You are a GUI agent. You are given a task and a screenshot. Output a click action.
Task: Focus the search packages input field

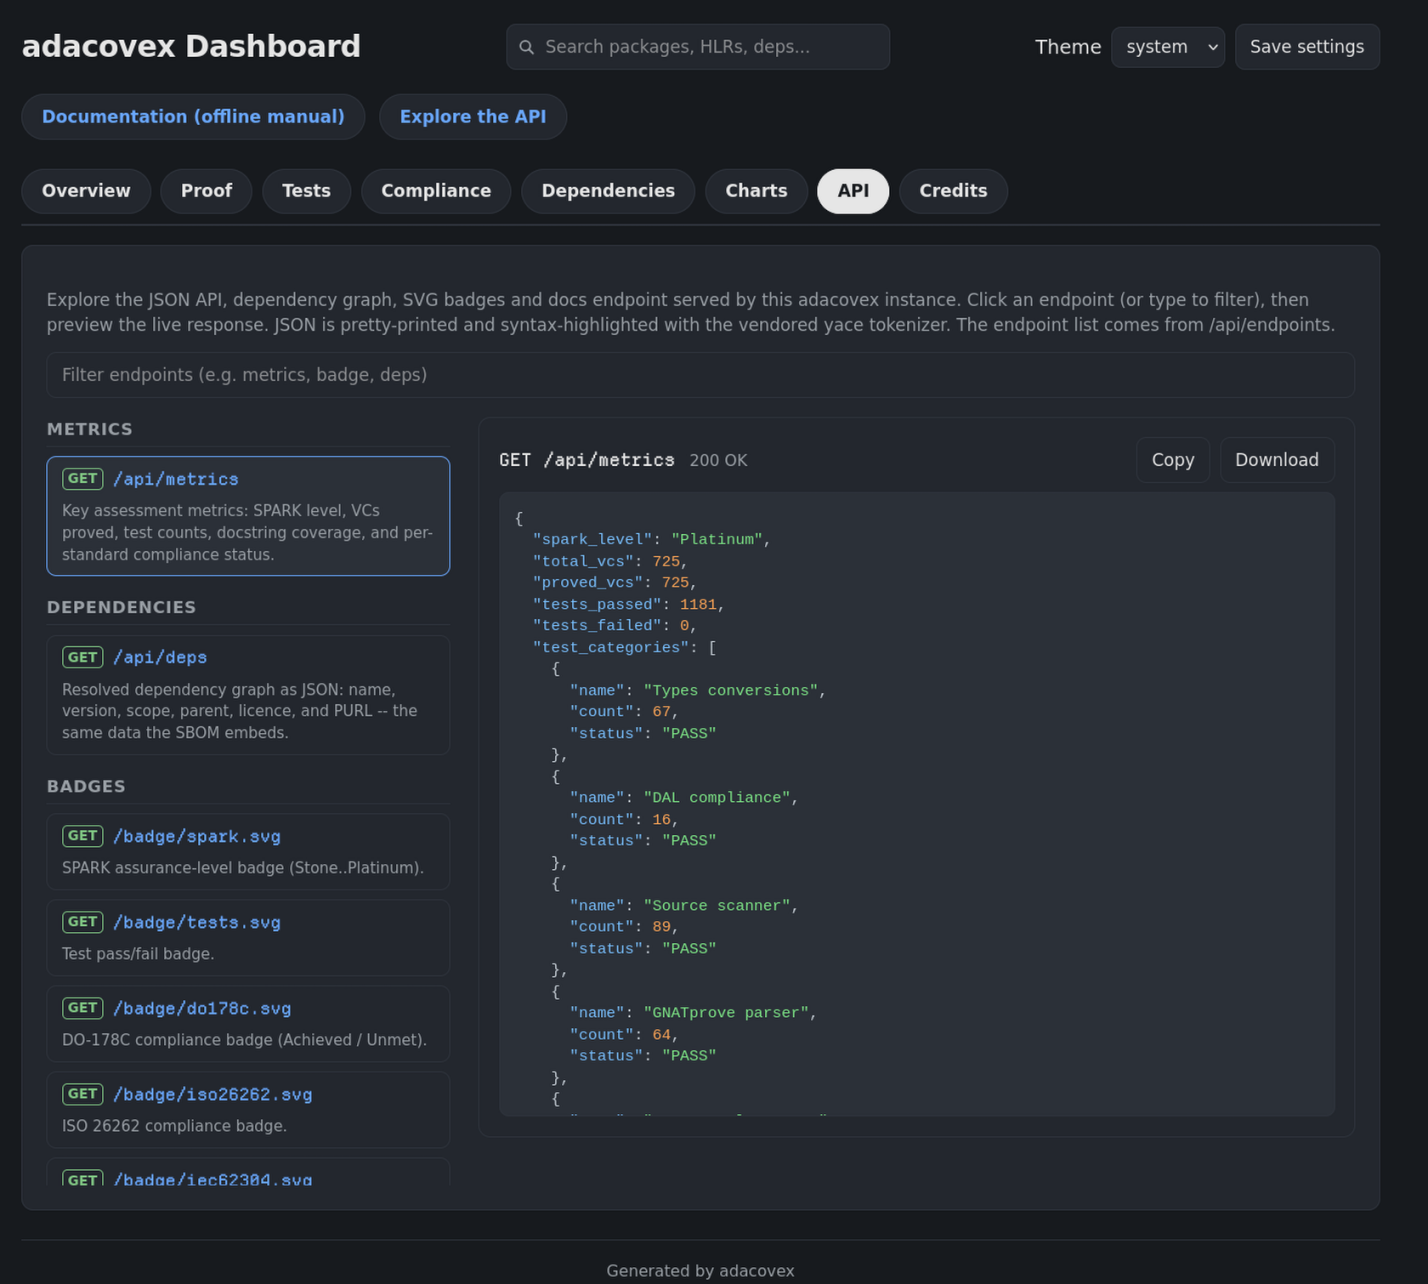698,47
